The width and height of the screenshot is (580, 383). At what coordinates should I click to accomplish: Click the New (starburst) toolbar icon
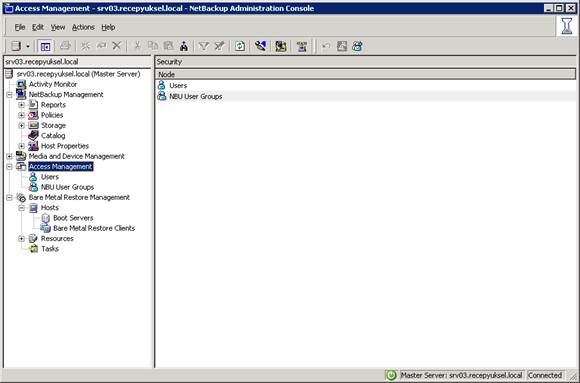pyautogui.click(x=85, y=46)
